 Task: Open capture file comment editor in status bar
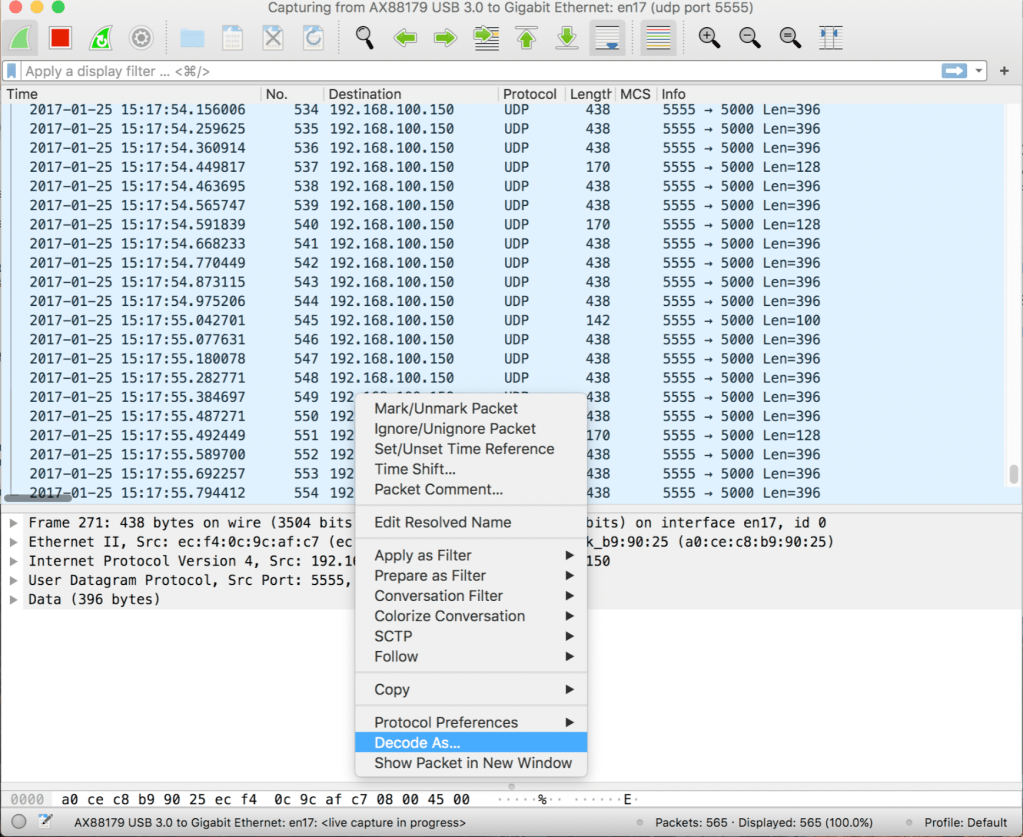coord(45,822)
